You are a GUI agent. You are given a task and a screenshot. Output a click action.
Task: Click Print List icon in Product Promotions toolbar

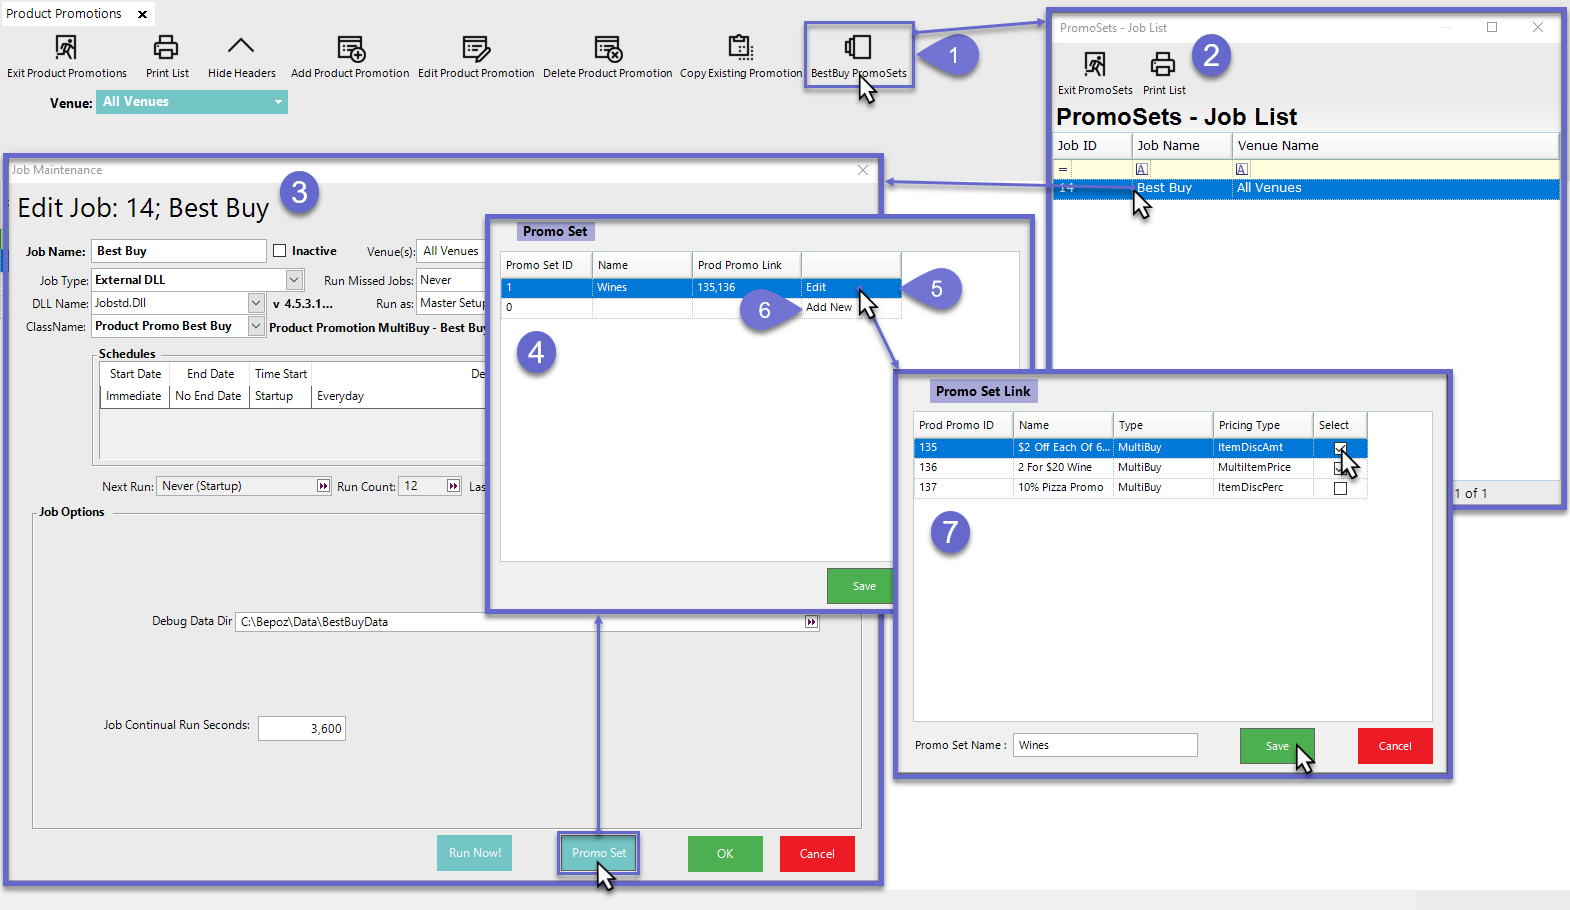tap(166, 47)
